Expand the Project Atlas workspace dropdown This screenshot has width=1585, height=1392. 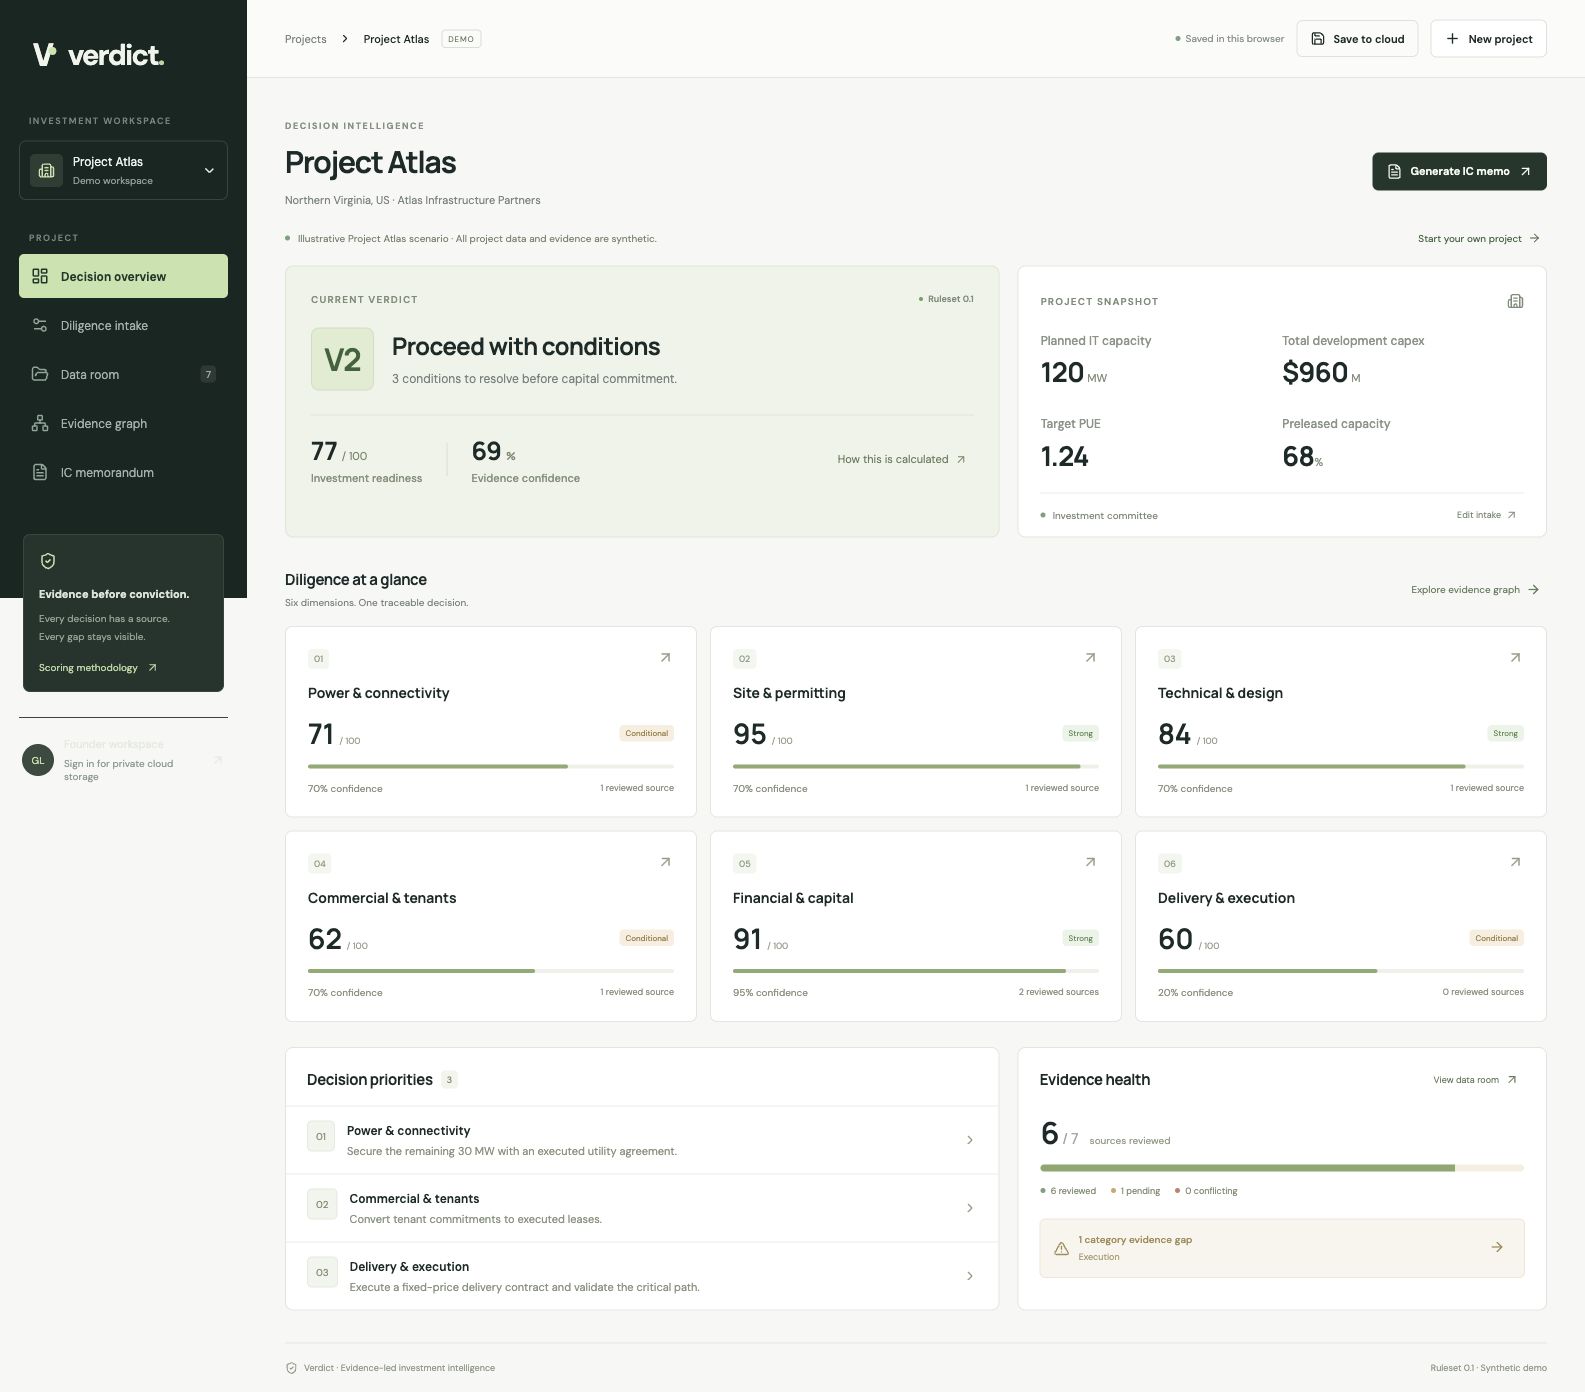[x=123, y=170]
